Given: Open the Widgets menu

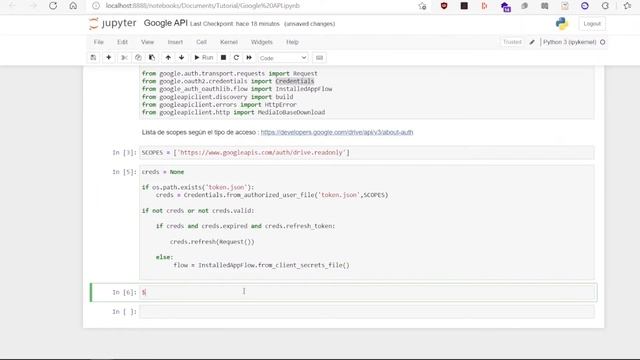Looking at the screenshot, I should 262,42.
